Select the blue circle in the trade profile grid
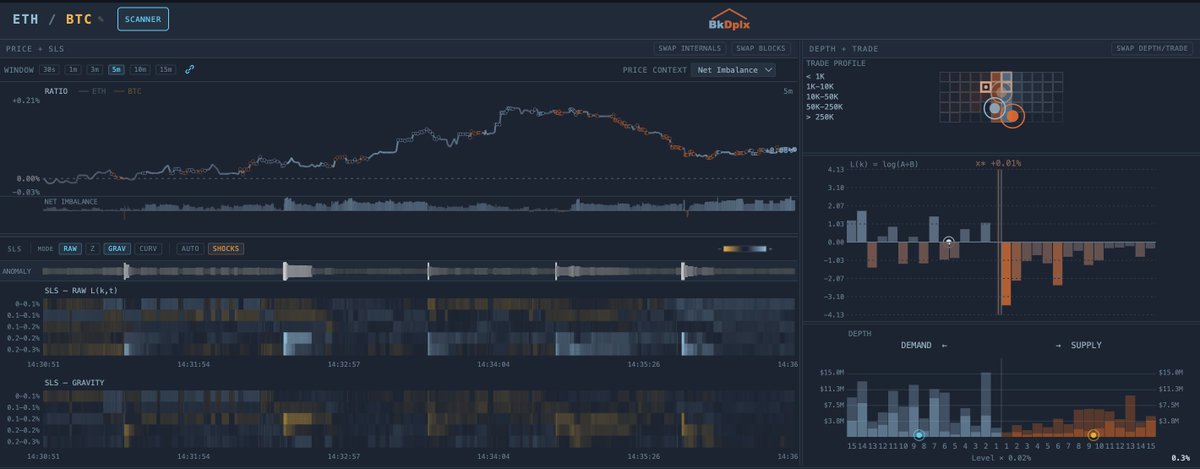1200x469 pixels. [993, 109]
